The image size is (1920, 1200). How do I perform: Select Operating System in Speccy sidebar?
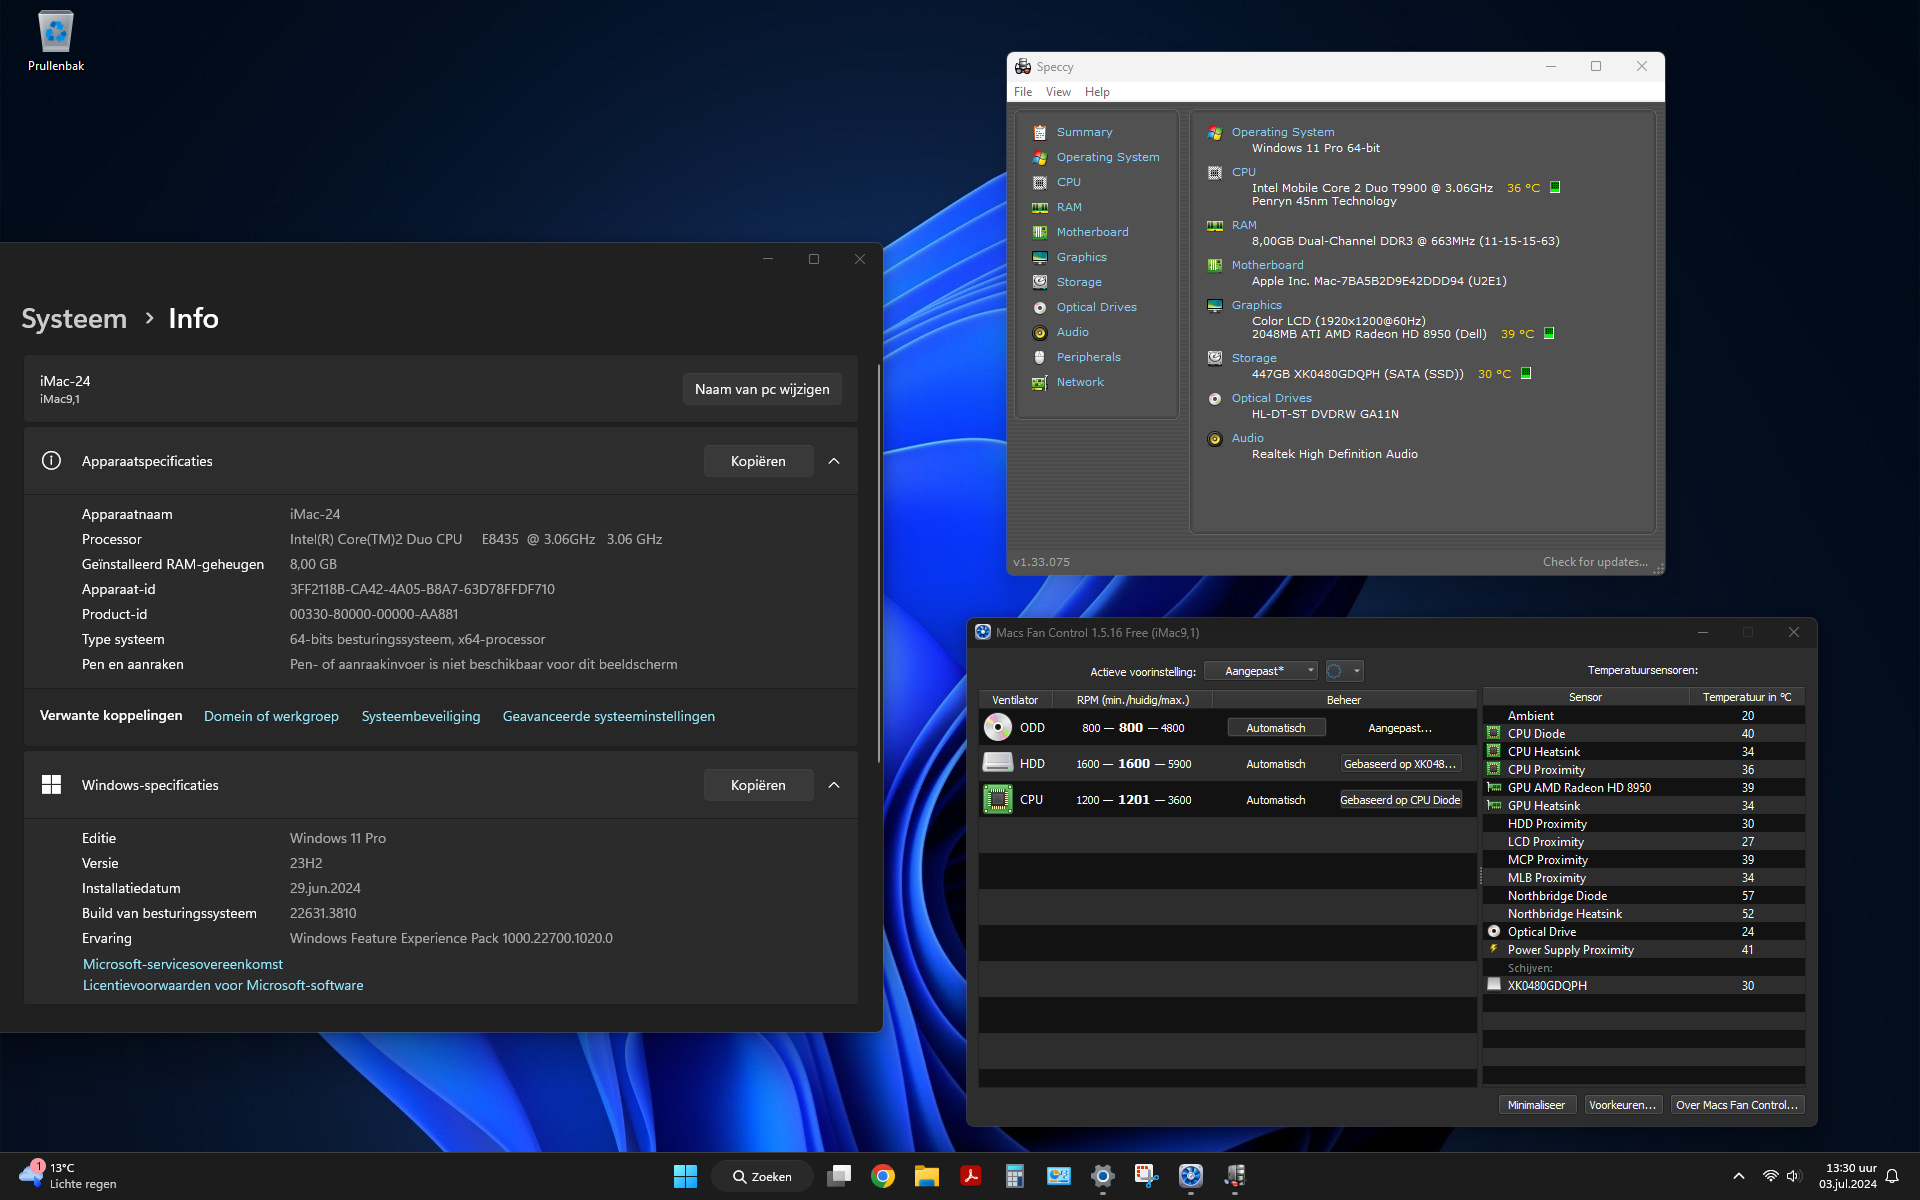coord(1108,157)
